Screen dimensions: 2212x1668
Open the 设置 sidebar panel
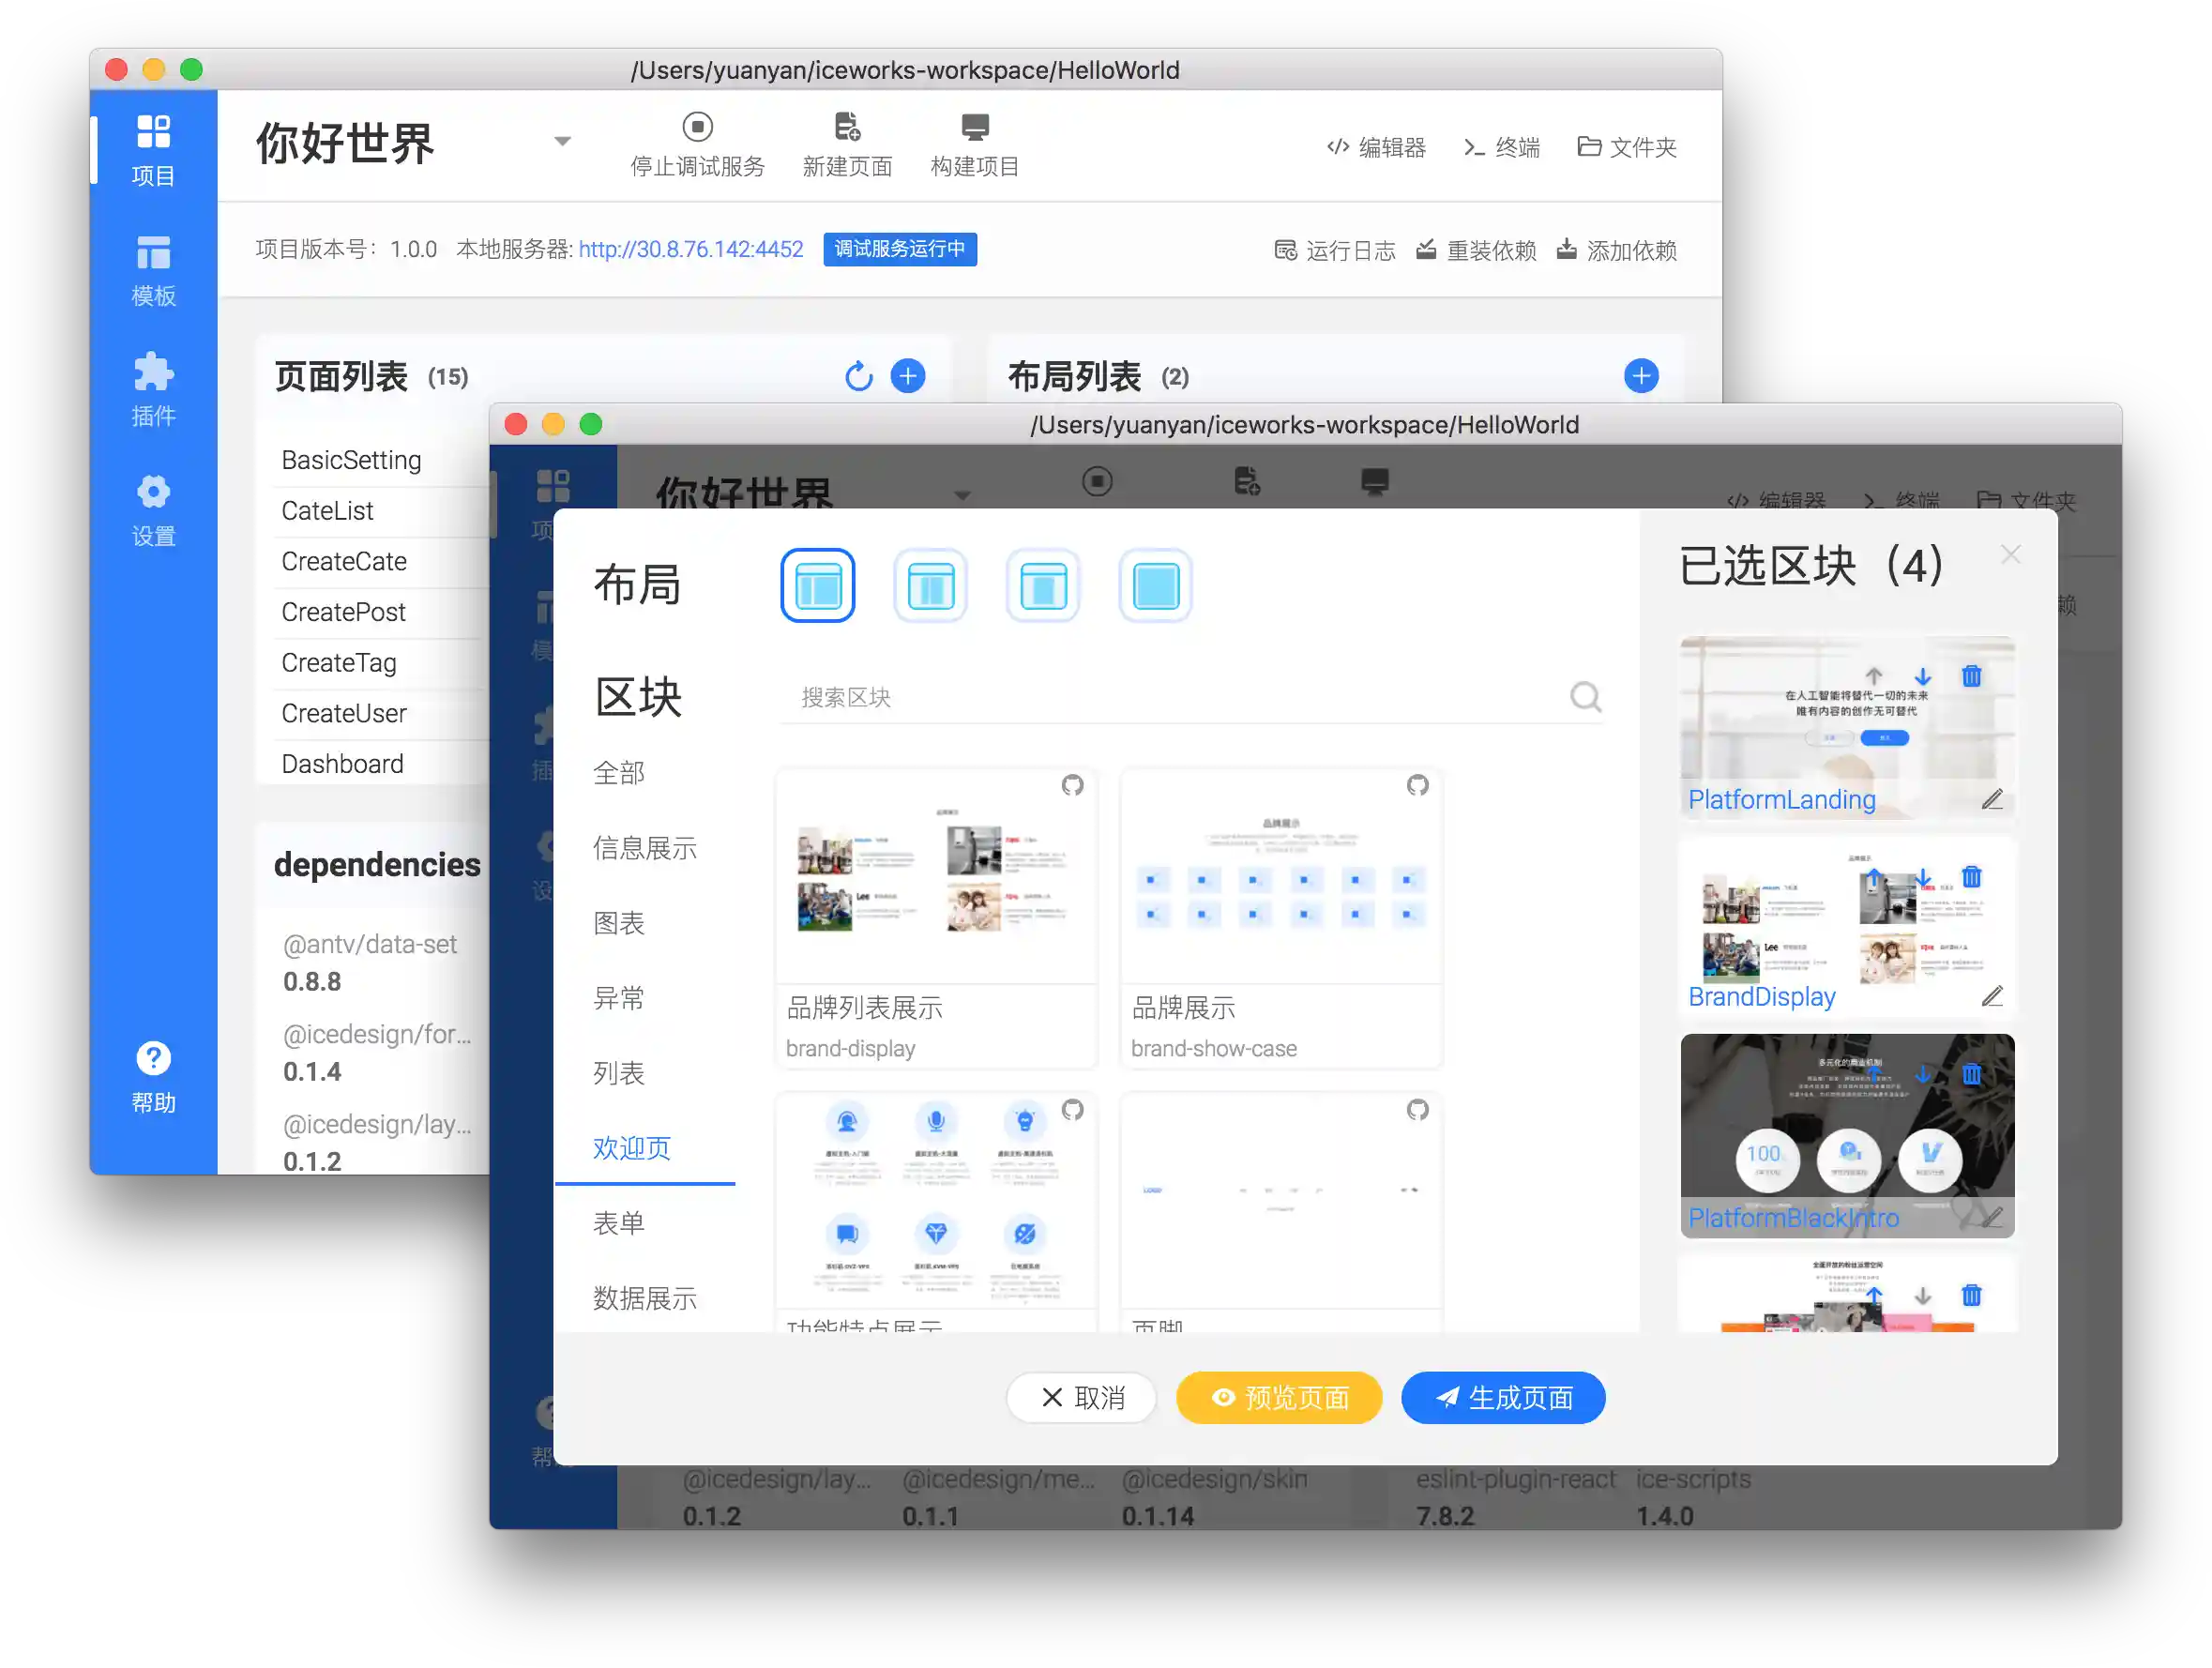(x=153, y=508)
